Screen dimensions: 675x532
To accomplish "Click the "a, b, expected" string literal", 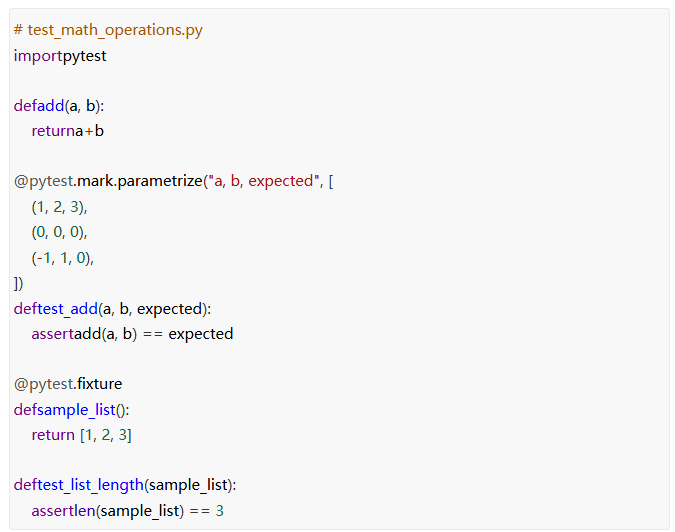I will [x=260, y=181].
